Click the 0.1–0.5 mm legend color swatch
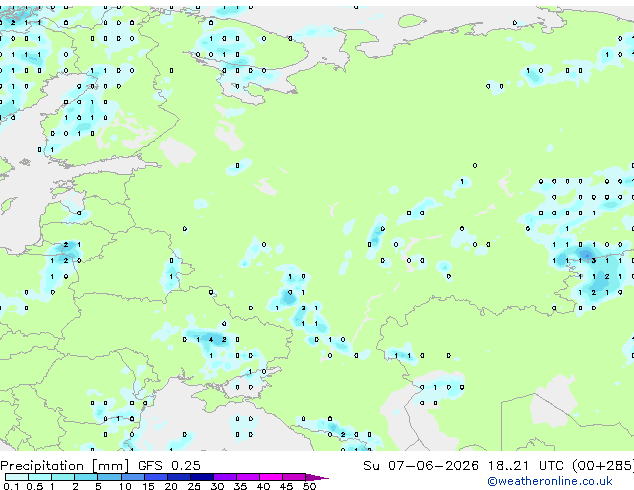 point(17,477)
